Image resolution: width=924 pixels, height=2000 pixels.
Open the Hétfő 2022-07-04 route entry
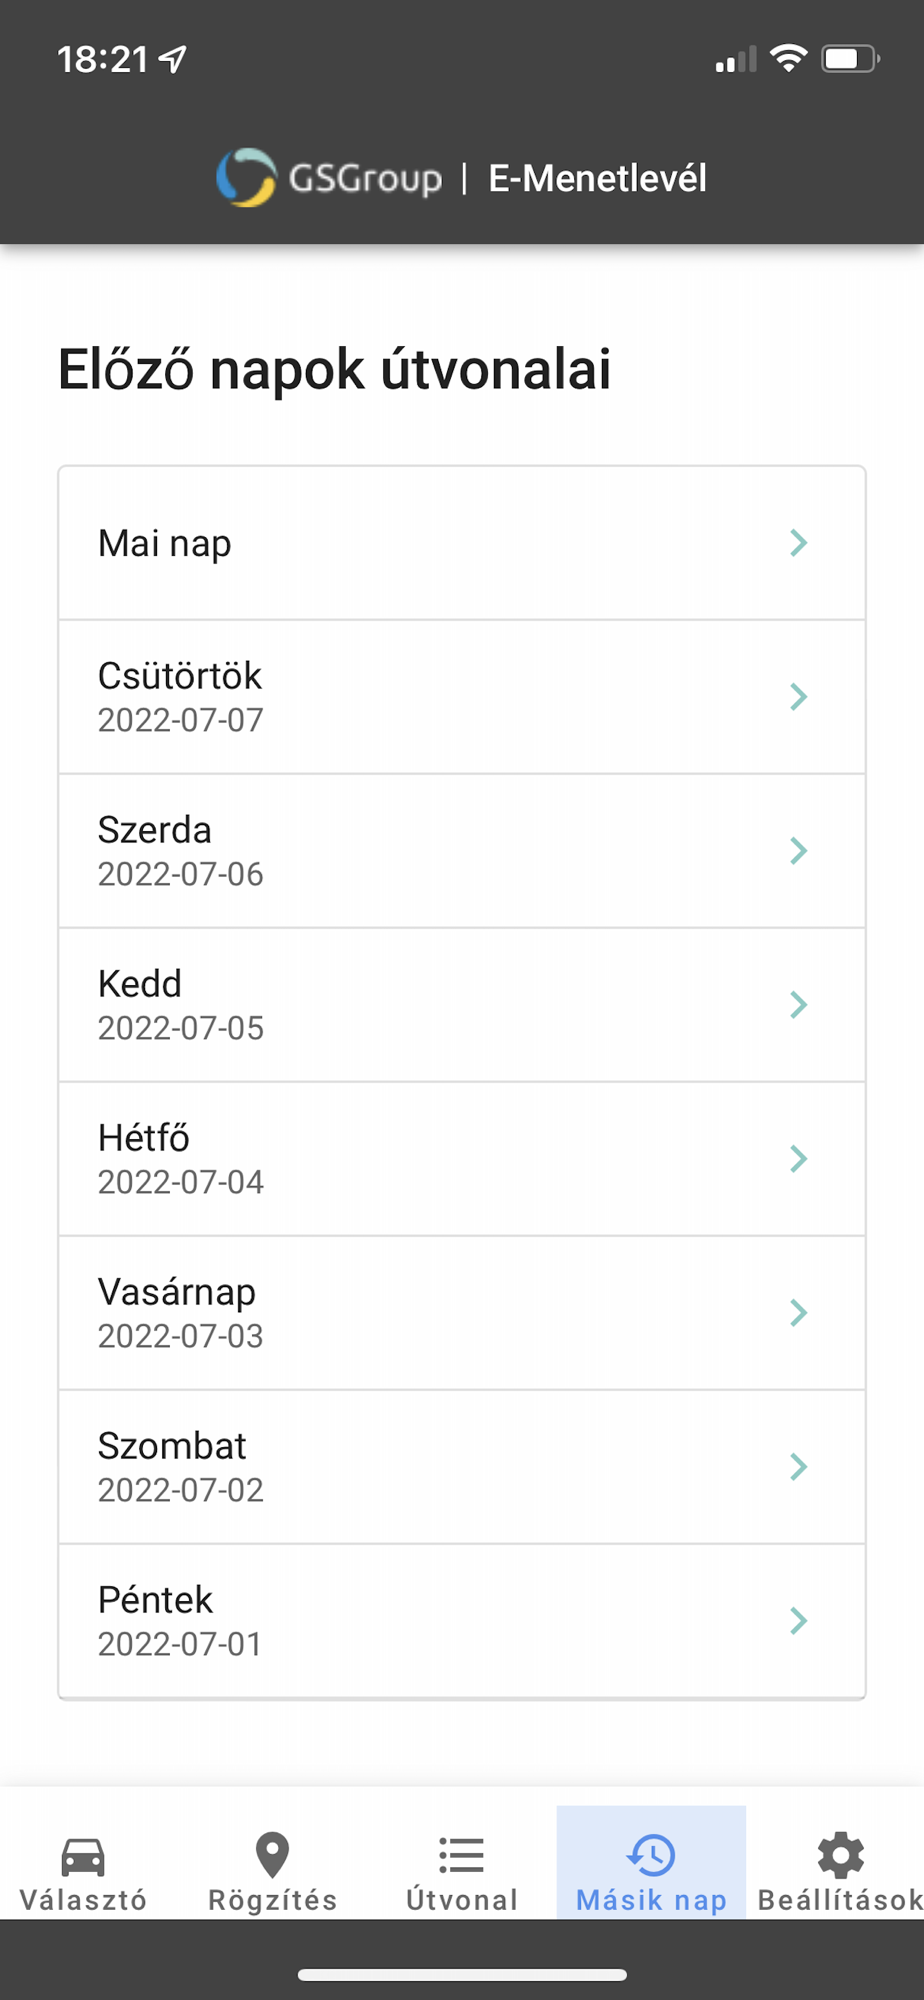click(462, 1159)
